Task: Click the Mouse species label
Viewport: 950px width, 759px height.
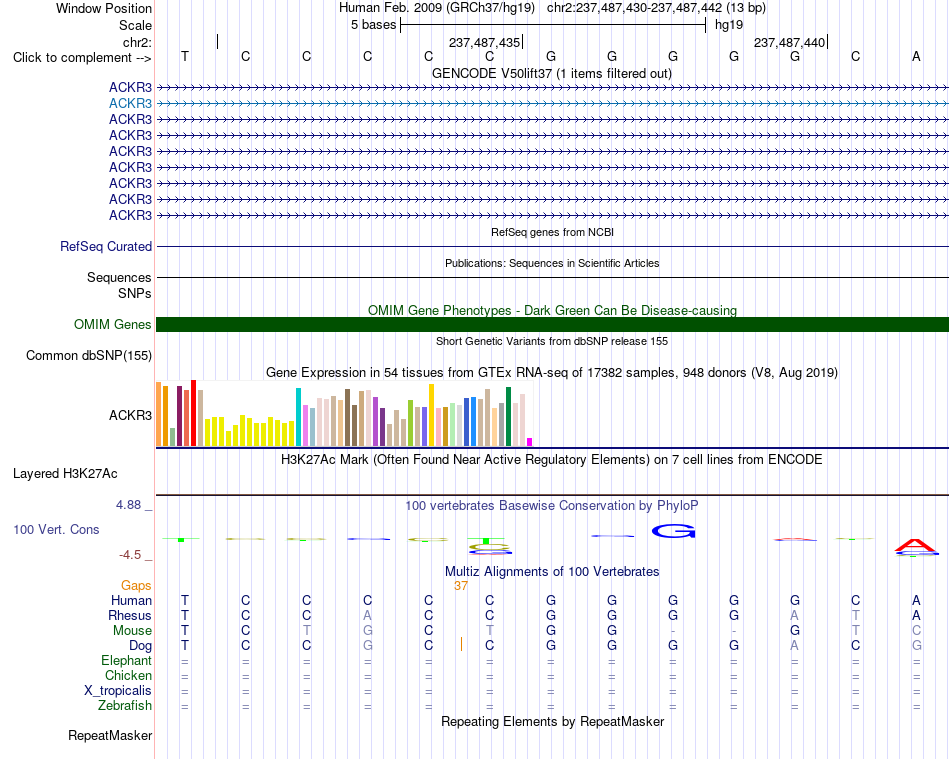Action: pos(132,631)
